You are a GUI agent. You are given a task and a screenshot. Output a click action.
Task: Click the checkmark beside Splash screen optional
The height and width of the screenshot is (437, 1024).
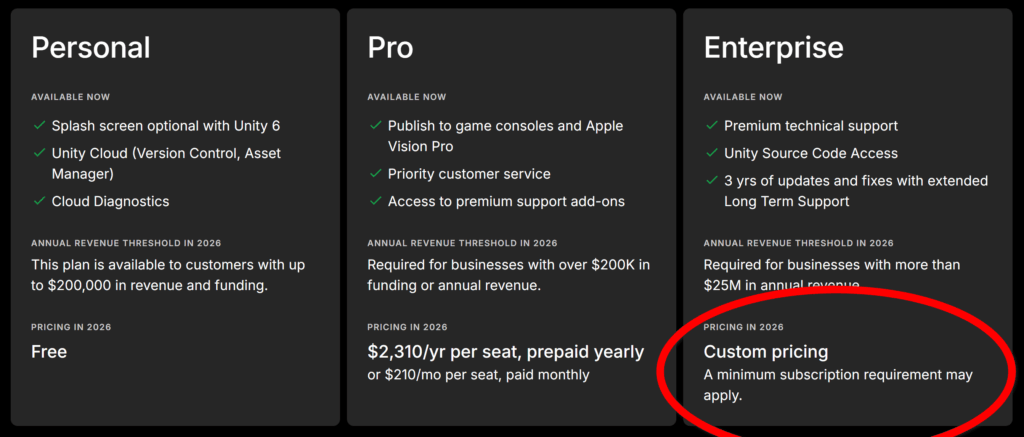click(39, 126)
